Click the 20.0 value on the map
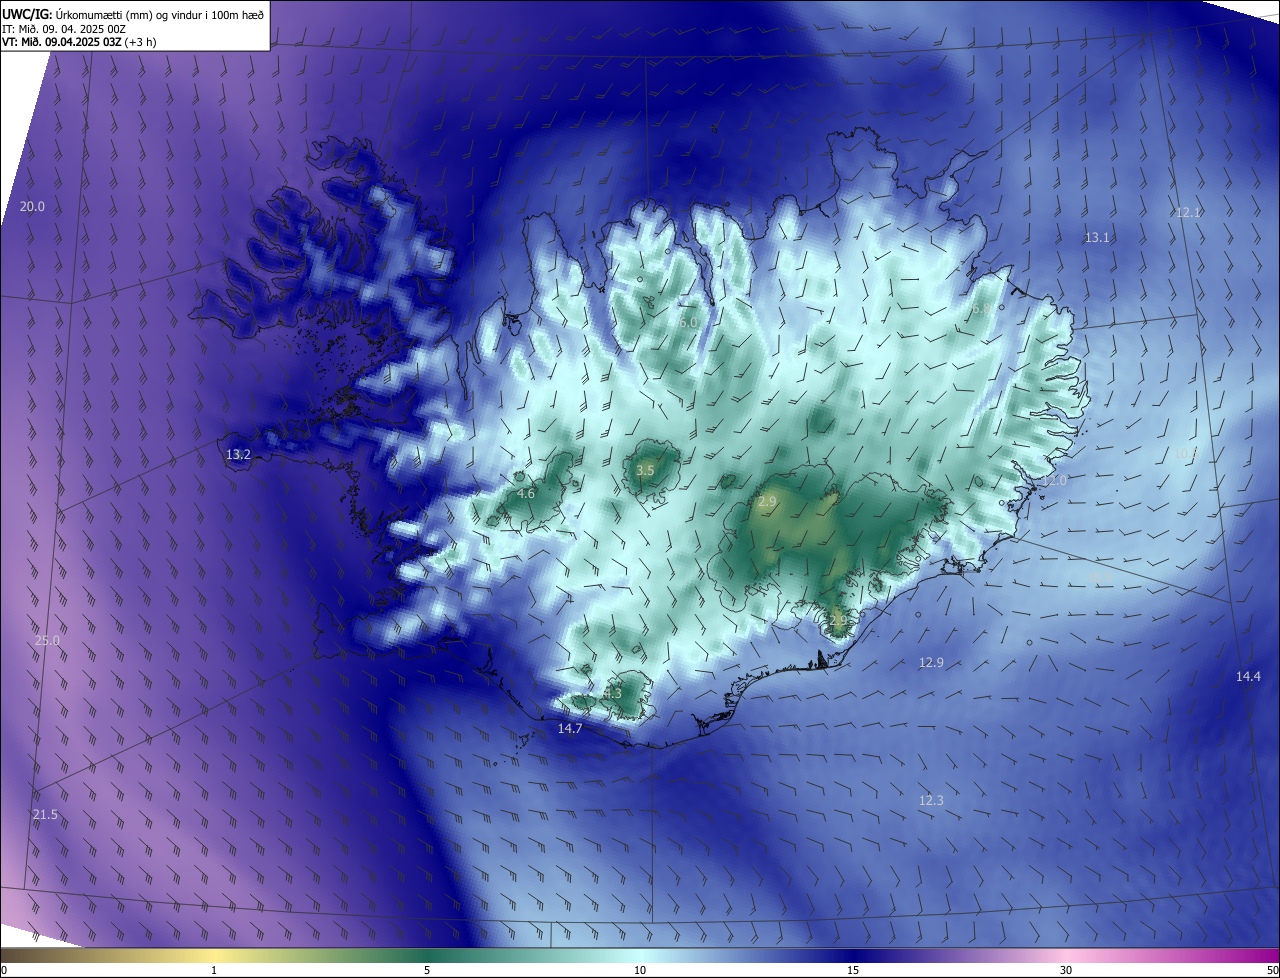The height and width of the screenshot is (978, 1280). [33, 206]
